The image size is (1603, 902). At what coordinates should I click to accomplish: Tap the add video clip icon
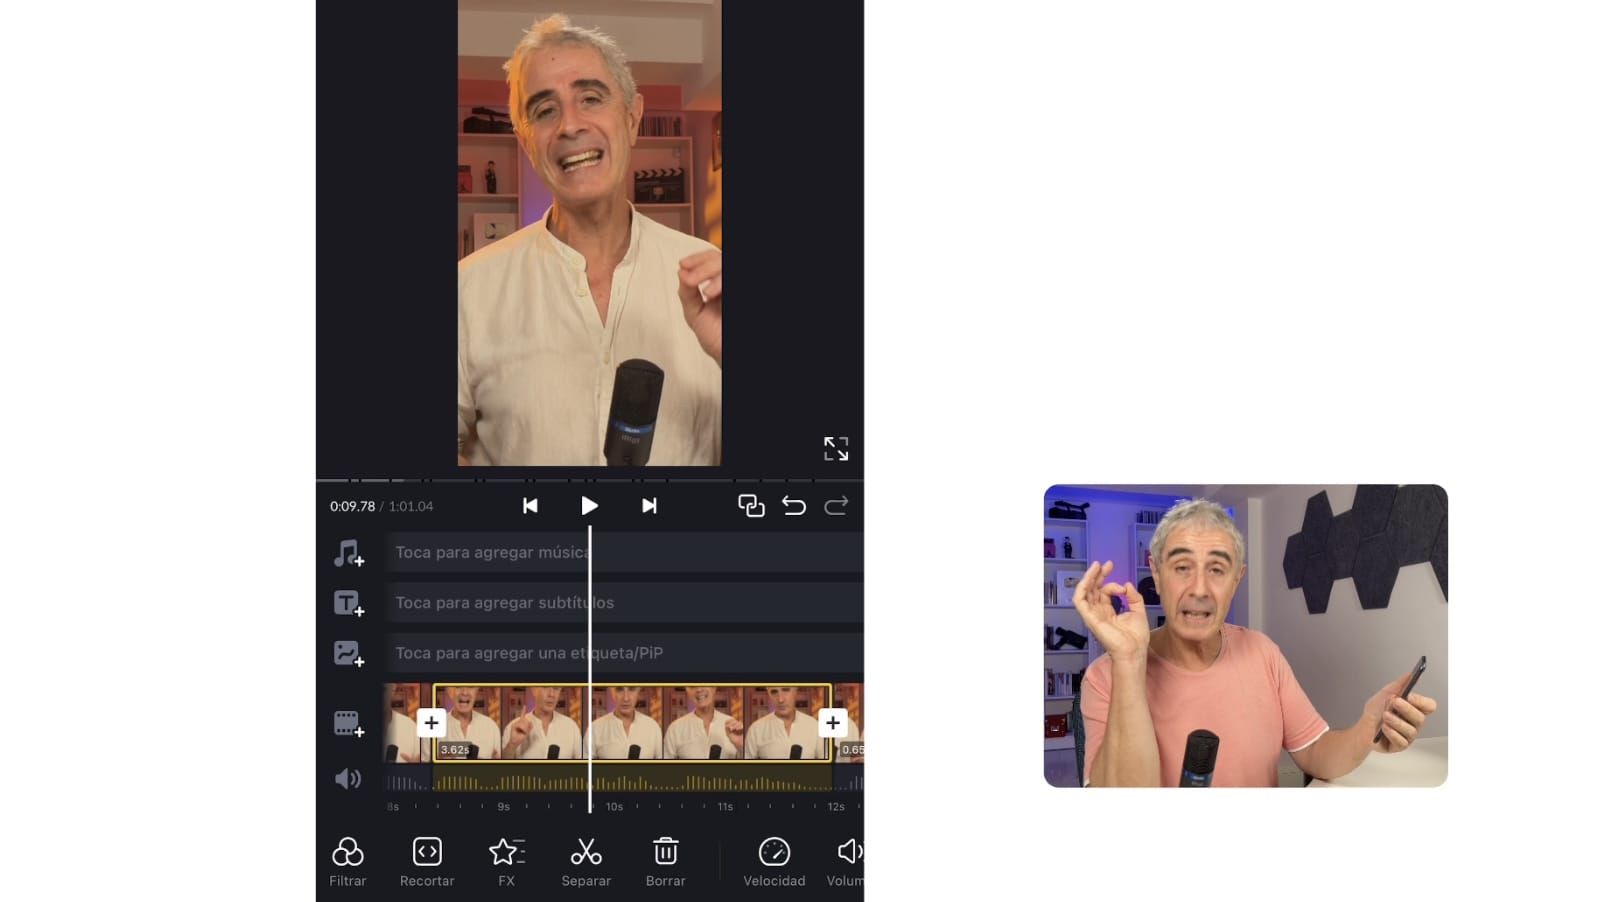click(348, 723)
